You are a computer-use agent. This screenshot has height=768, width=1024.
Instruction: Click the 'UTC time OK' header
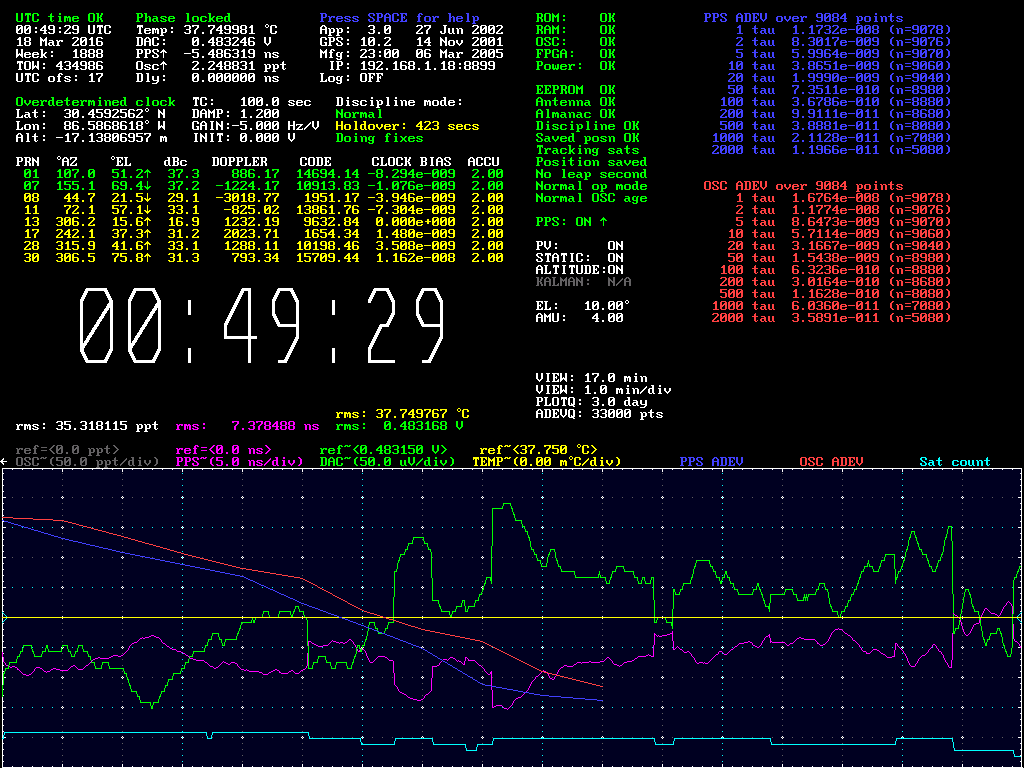[59, 18]
